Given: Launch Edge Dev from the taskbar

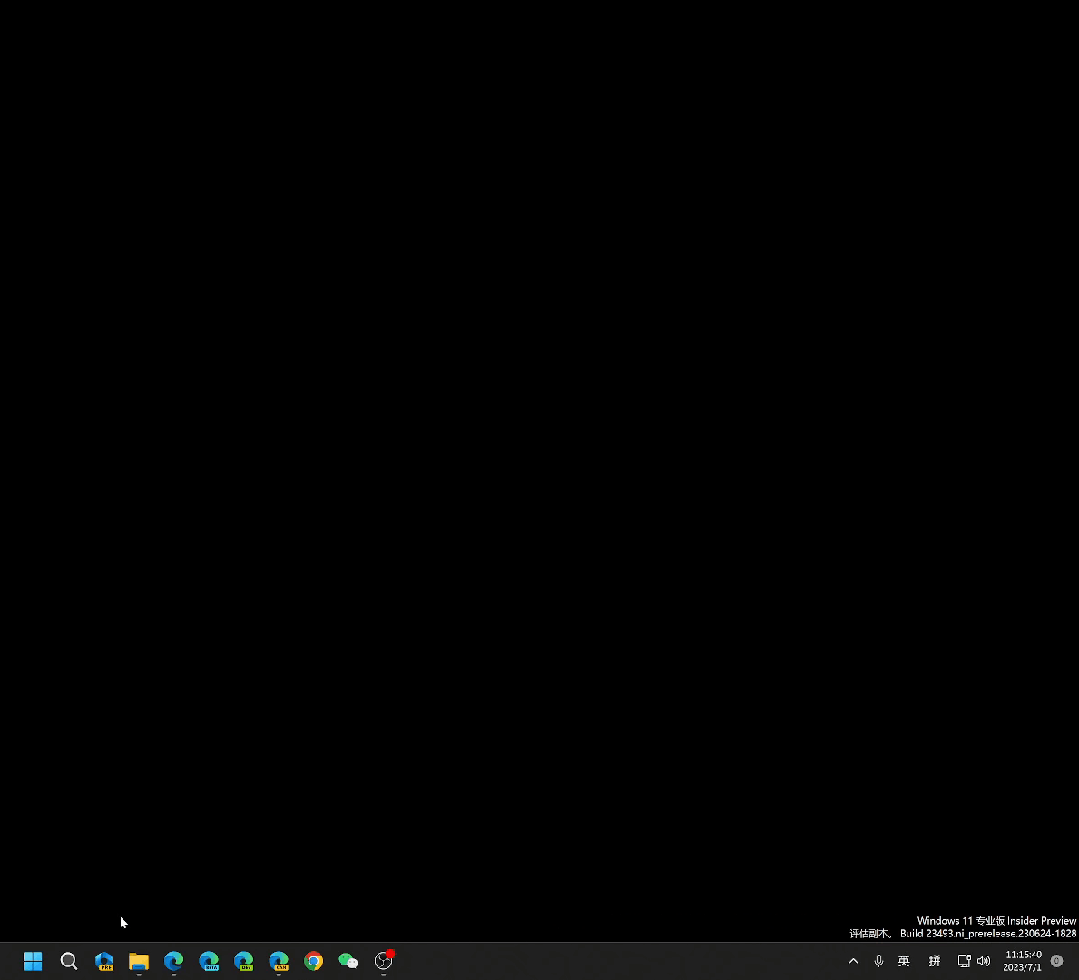Looking at the screenshot, I should click(x=243, y=961).
